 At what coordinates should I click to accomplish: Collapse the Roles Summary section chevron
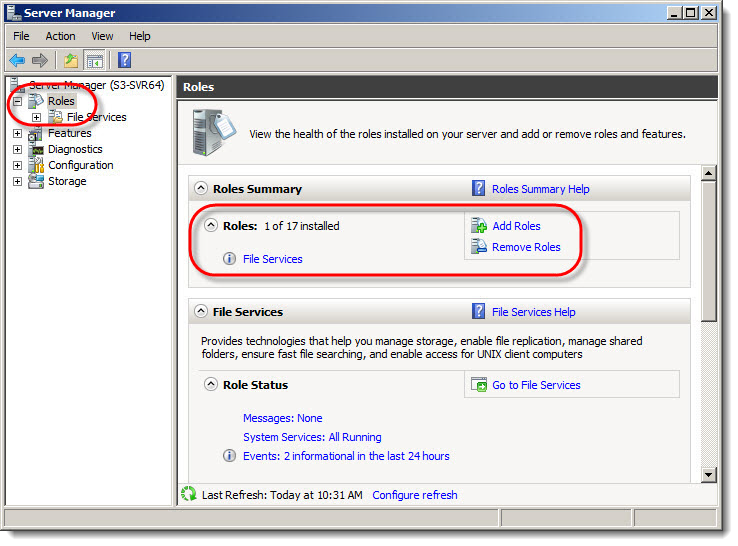[201, 188]
